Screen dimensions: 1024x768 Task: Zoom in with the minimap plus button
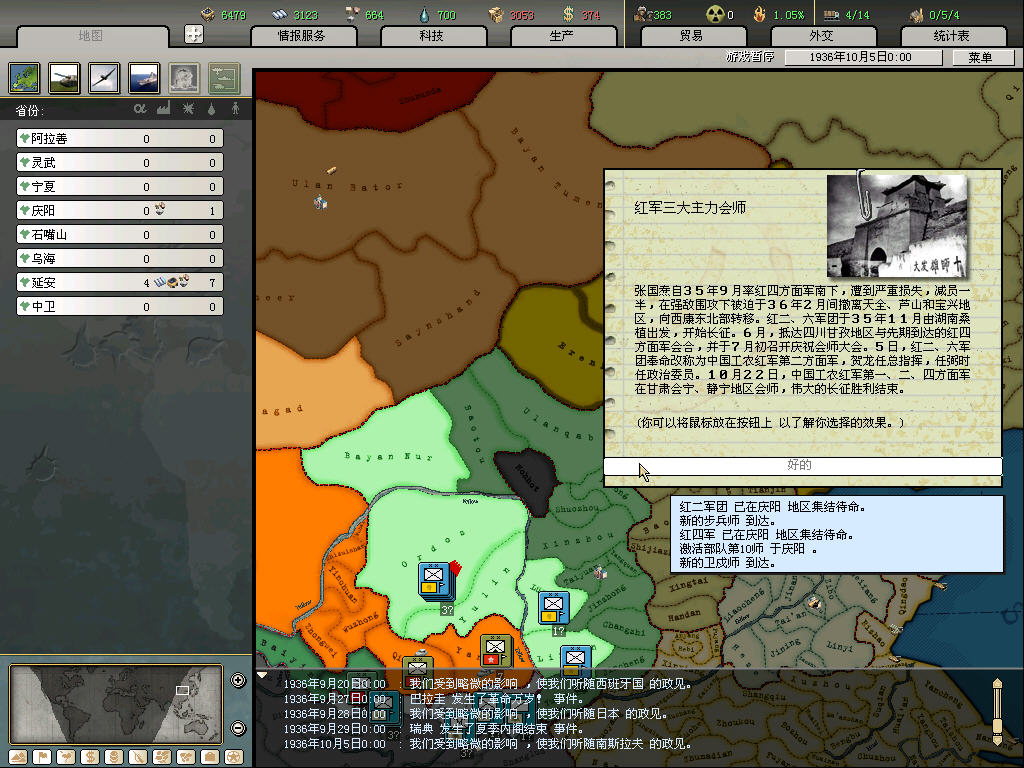point(238,680)
